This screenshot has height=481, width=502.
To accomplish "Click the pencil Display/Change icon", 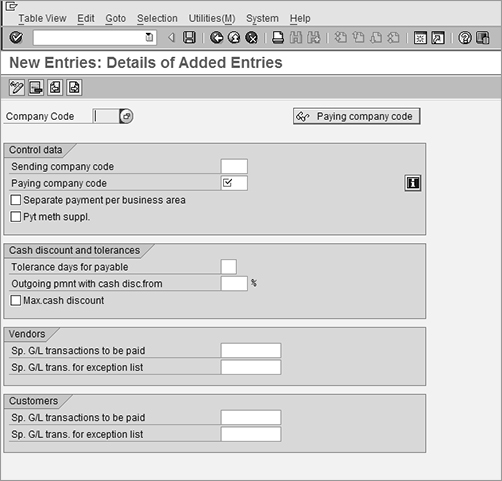I will tap(17, 88).
